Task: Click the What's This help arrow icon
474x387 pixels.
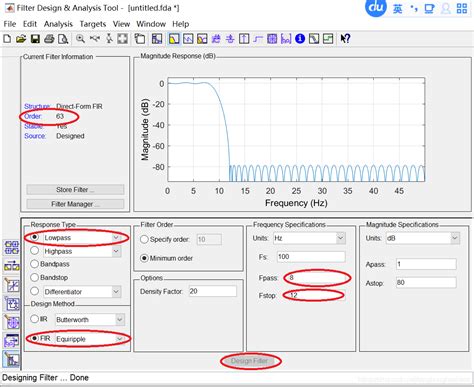Action: pos(345,39)
